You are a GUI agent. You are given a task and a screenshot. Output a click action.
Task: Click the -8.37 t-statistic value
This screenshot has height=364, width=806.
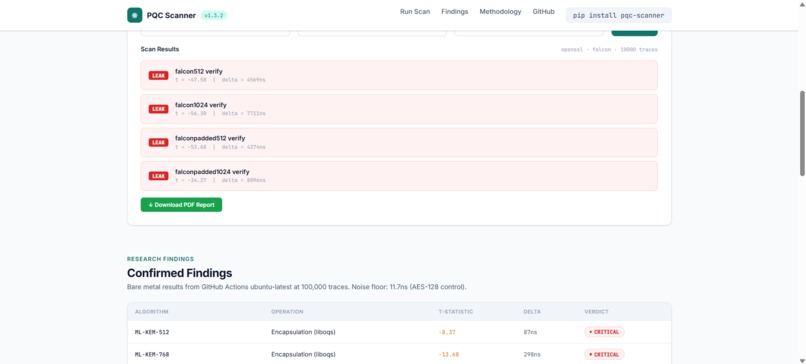pos(447,332)
